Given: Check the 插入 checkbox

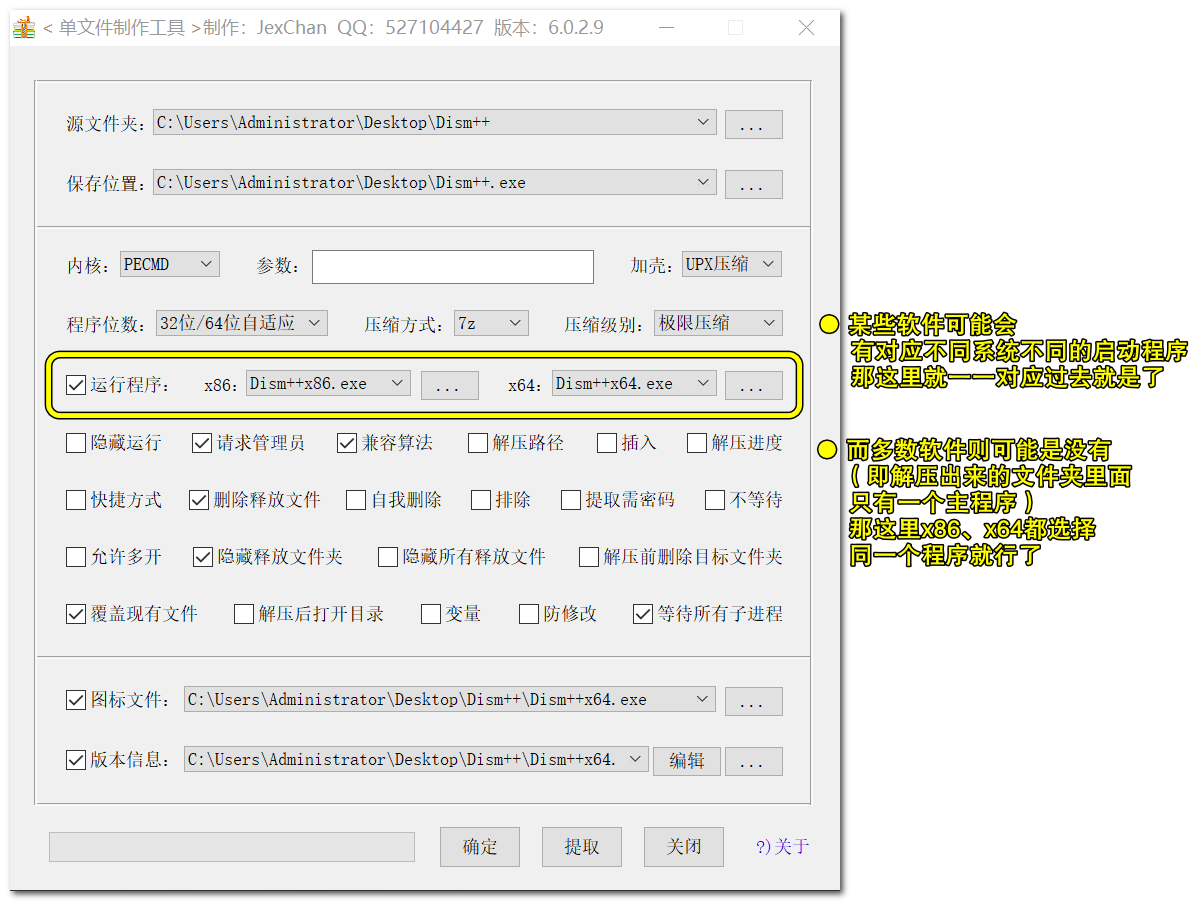Looking at the screenshot, I should (607, 443).
